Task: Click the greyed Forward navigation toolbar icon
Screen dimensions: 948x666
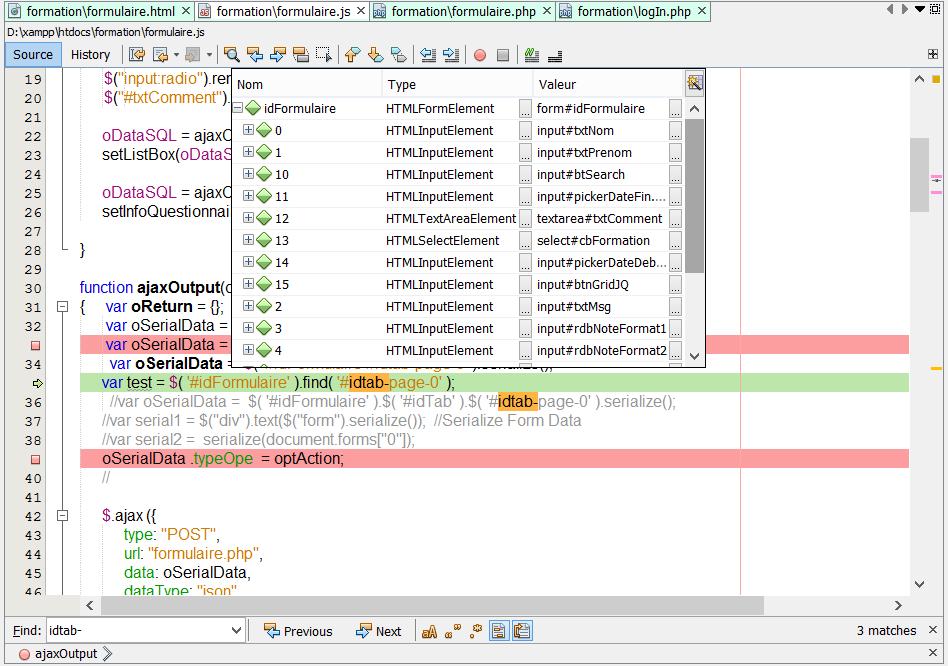Action: pyautogui.click(x=192, y=55)
